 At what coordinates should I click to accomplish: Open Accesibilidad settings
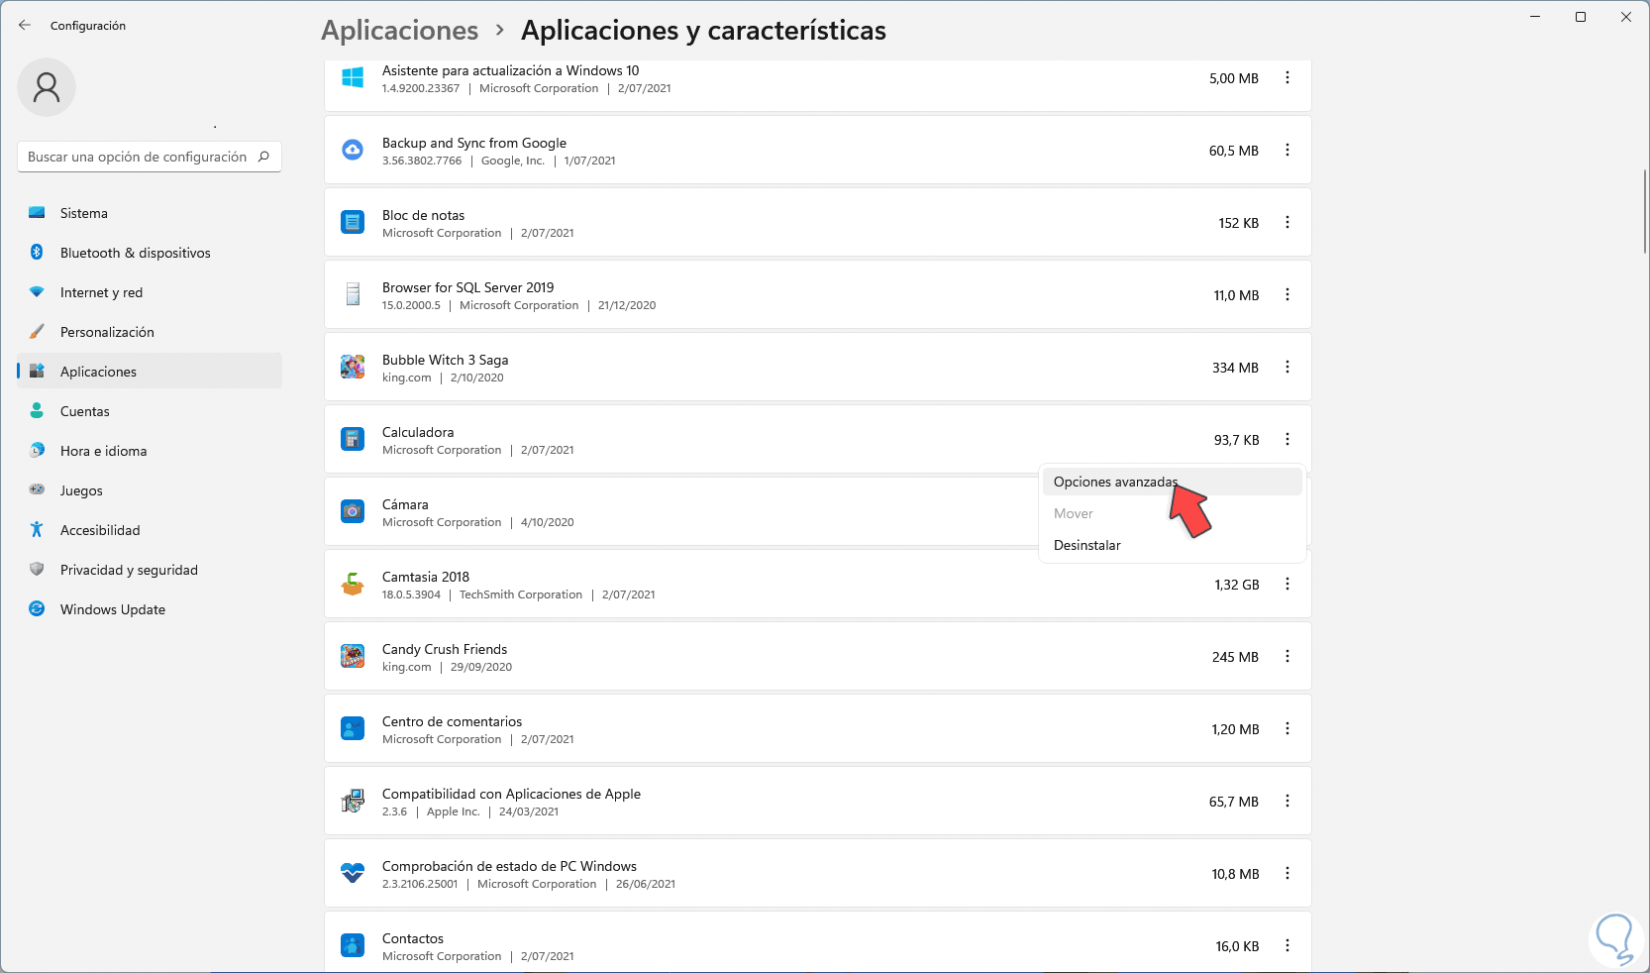149,530
